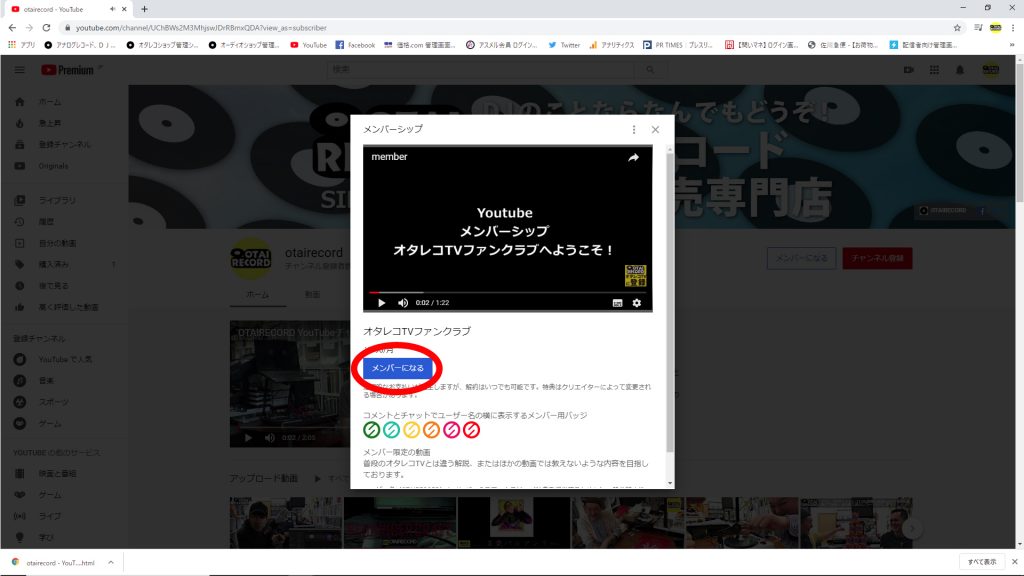Open the PR TIMES bookmark
The image size is (1024, 576).
pos(677,45)
